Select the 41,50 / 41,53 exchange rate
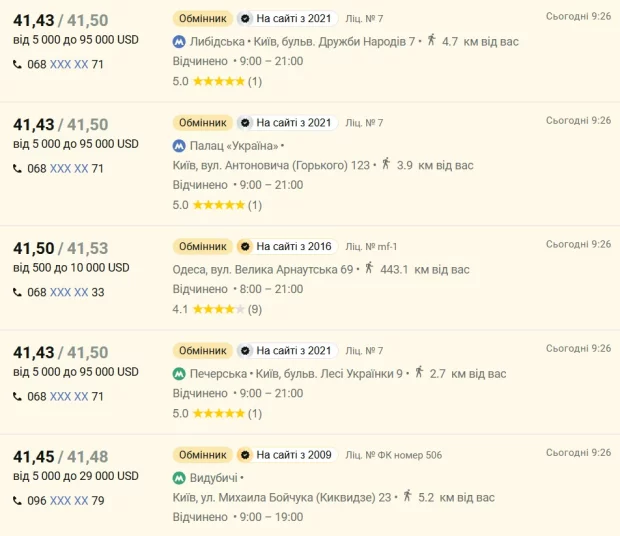 pos(60,249)
